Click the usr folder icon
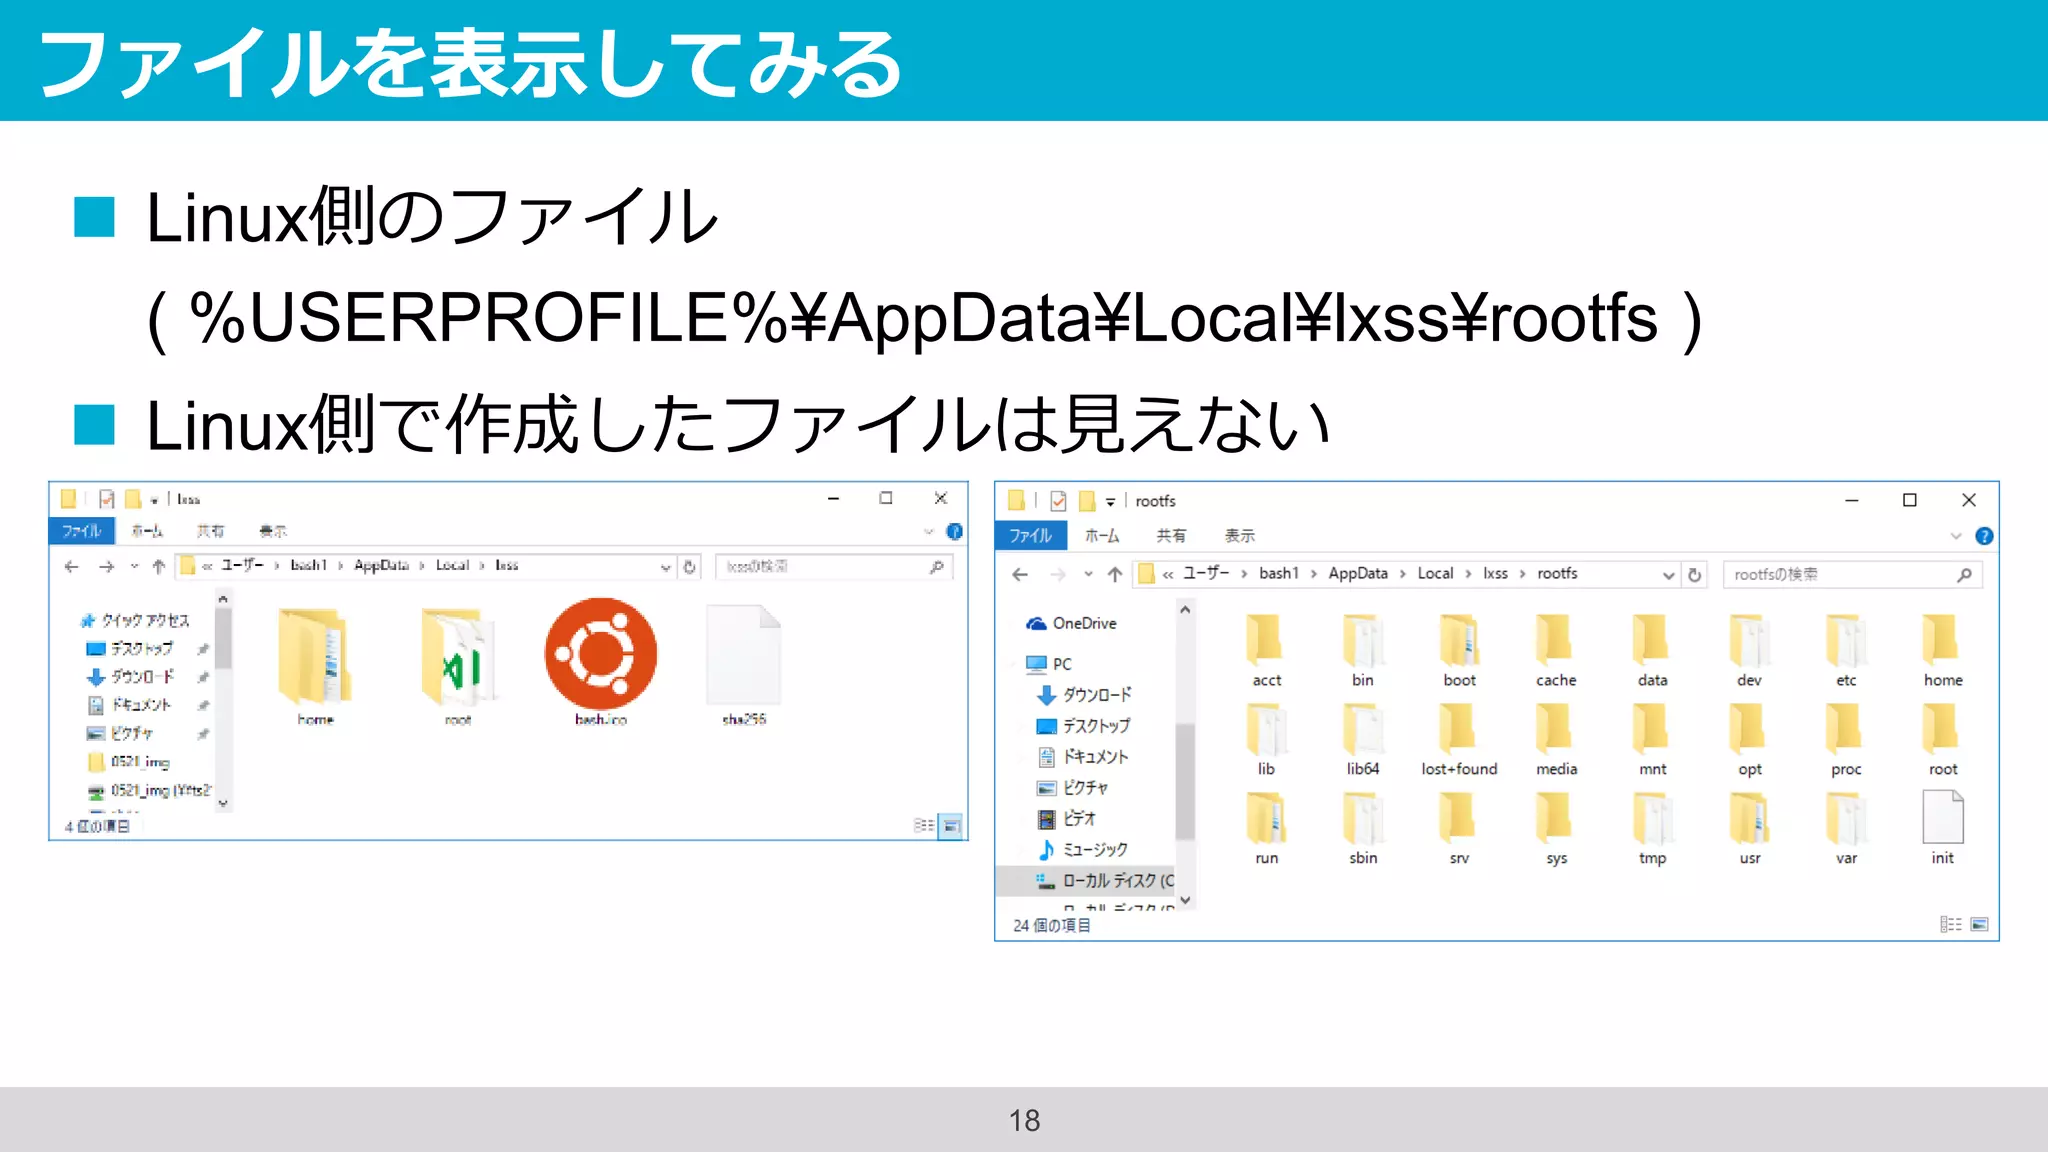The image size is (2048, 1152). click(x=1749, y=818)
